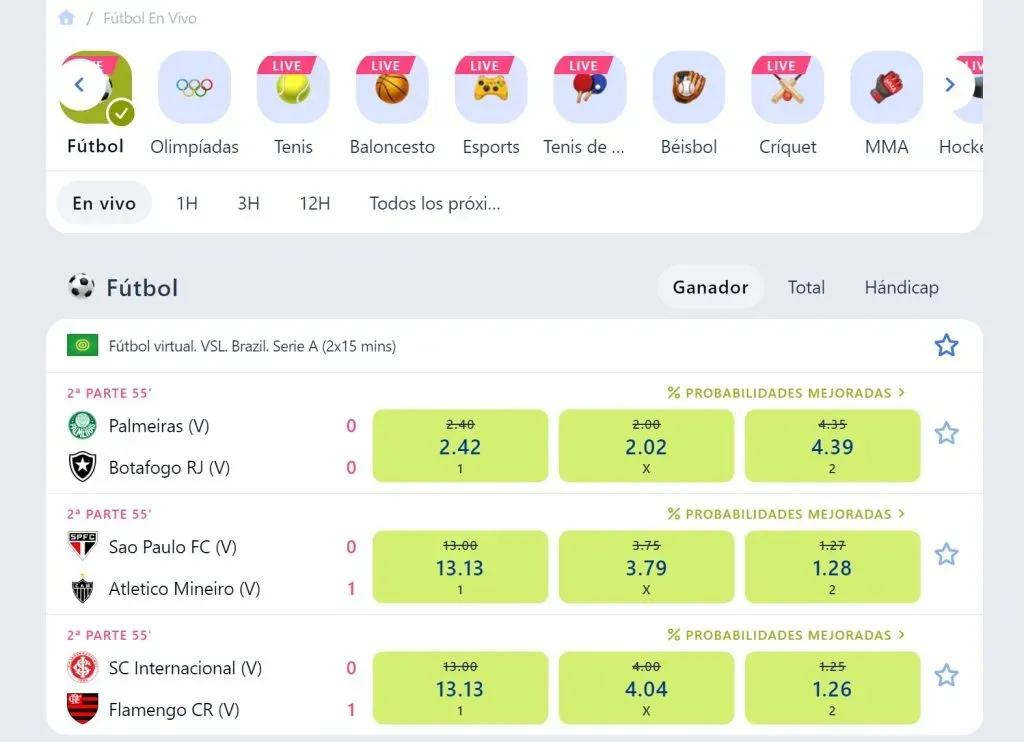This screenshot has height=742, width=1024.
Task: Open the Hándicap tab
Action: (901, 287)
